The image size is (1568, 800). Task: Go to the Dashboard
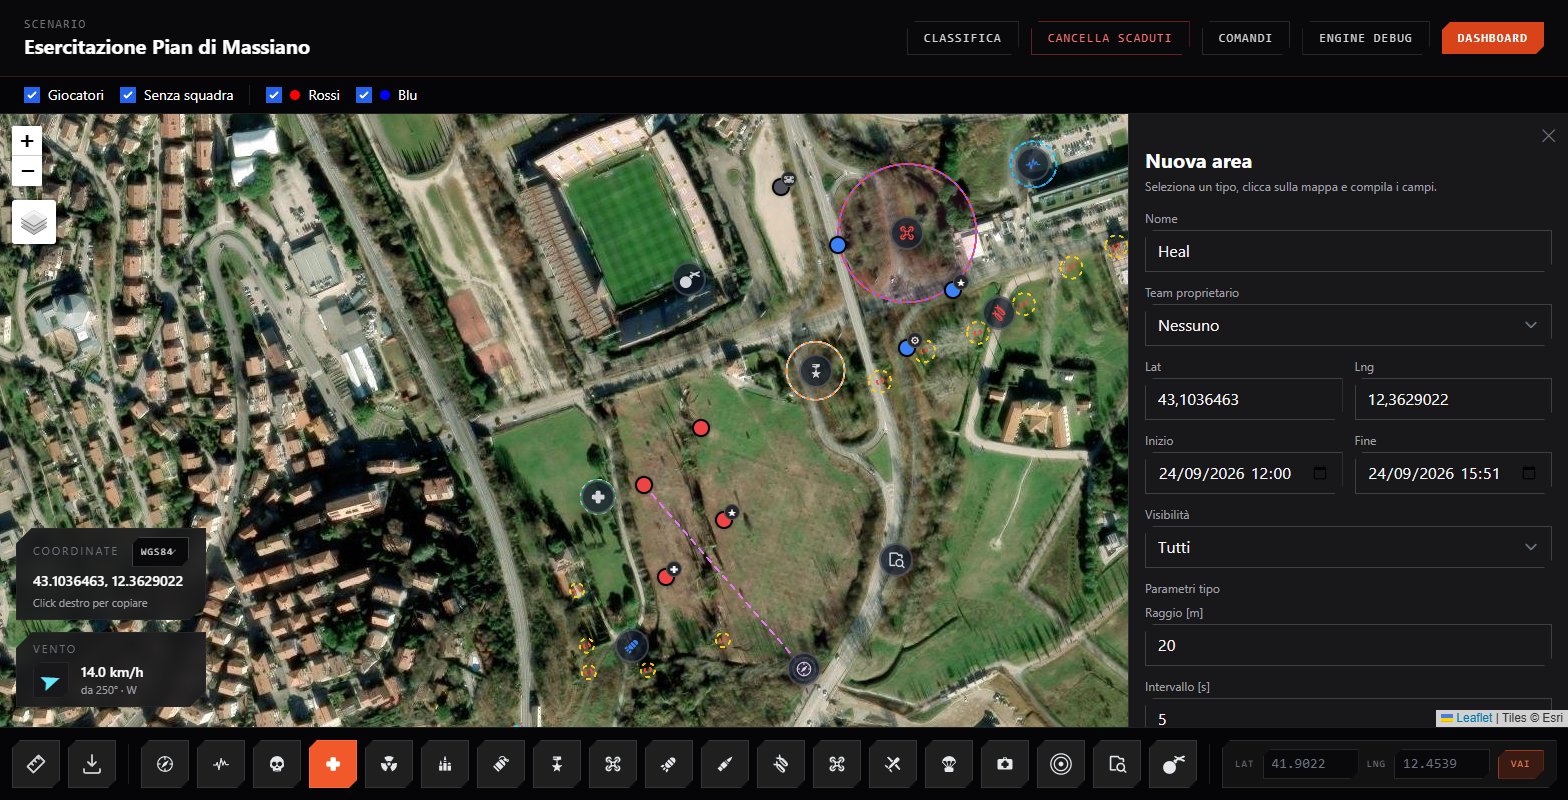tap(1492, 38)
